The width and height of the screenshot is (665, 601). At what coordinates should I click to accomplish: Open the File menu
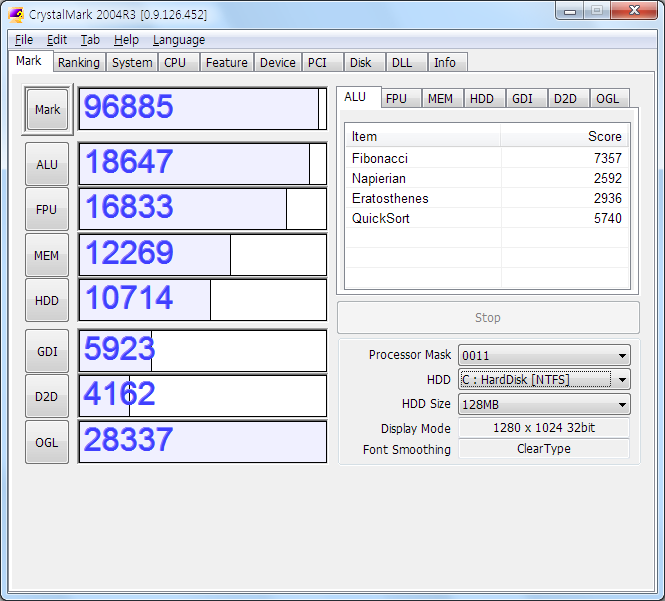tap(24, 40)
